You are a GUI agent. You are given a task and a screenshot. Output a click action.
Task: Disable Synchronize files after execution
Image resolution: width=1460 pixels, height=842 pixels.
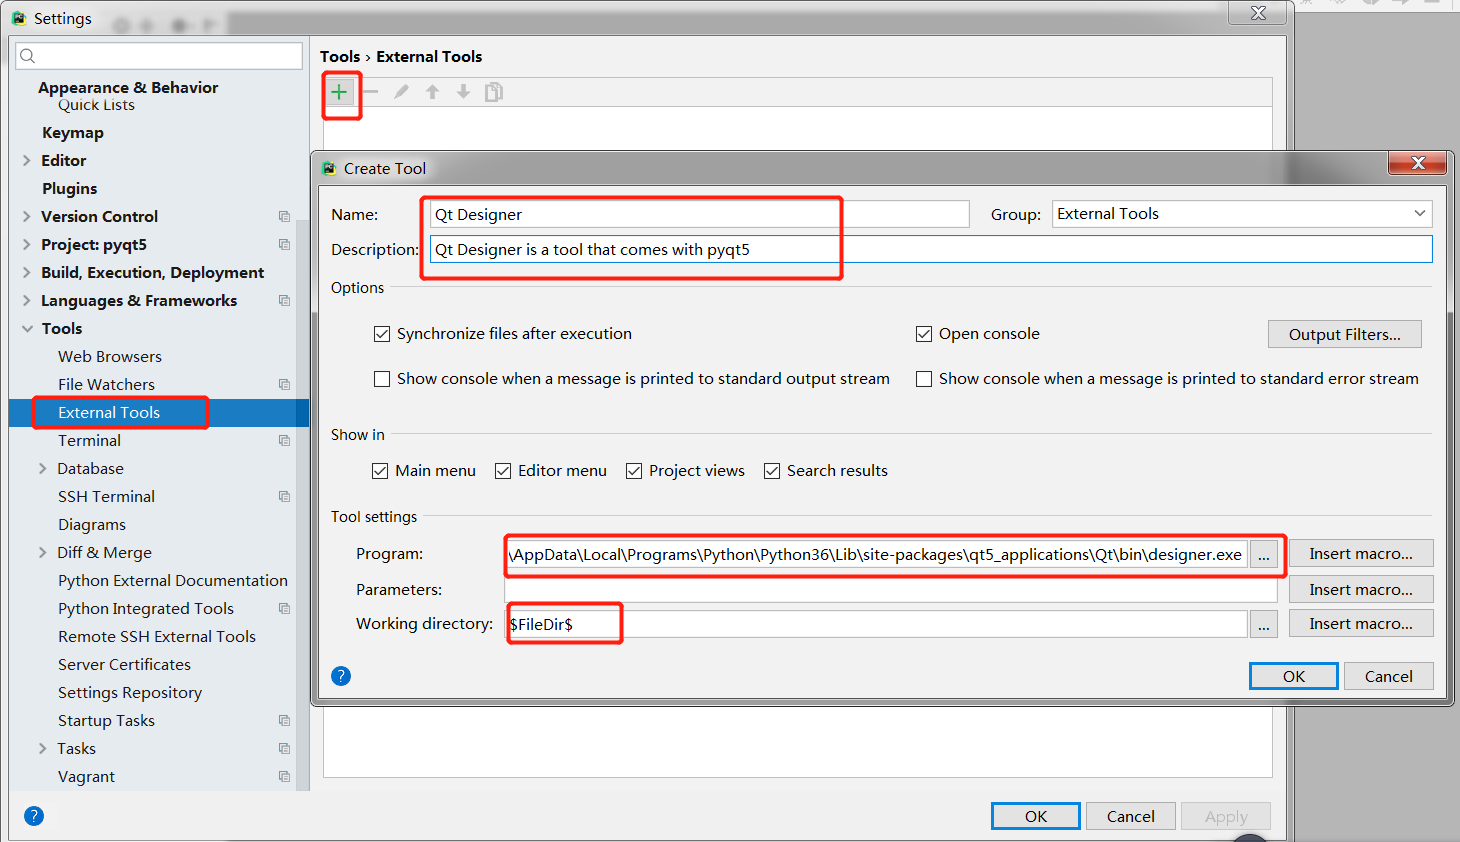382,333
